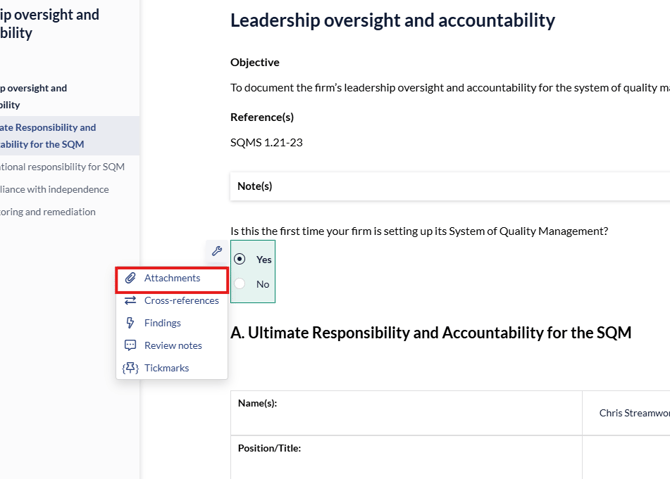Click the Review notes speech bubble icon
This screenshot has height=479, width=670.
click(x=130, y=345)
